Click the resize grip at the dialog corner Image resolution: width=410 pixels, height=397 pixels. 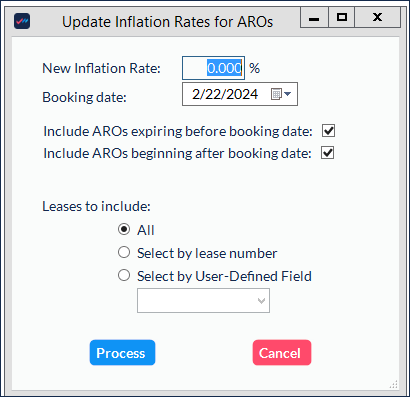(394, 384)
